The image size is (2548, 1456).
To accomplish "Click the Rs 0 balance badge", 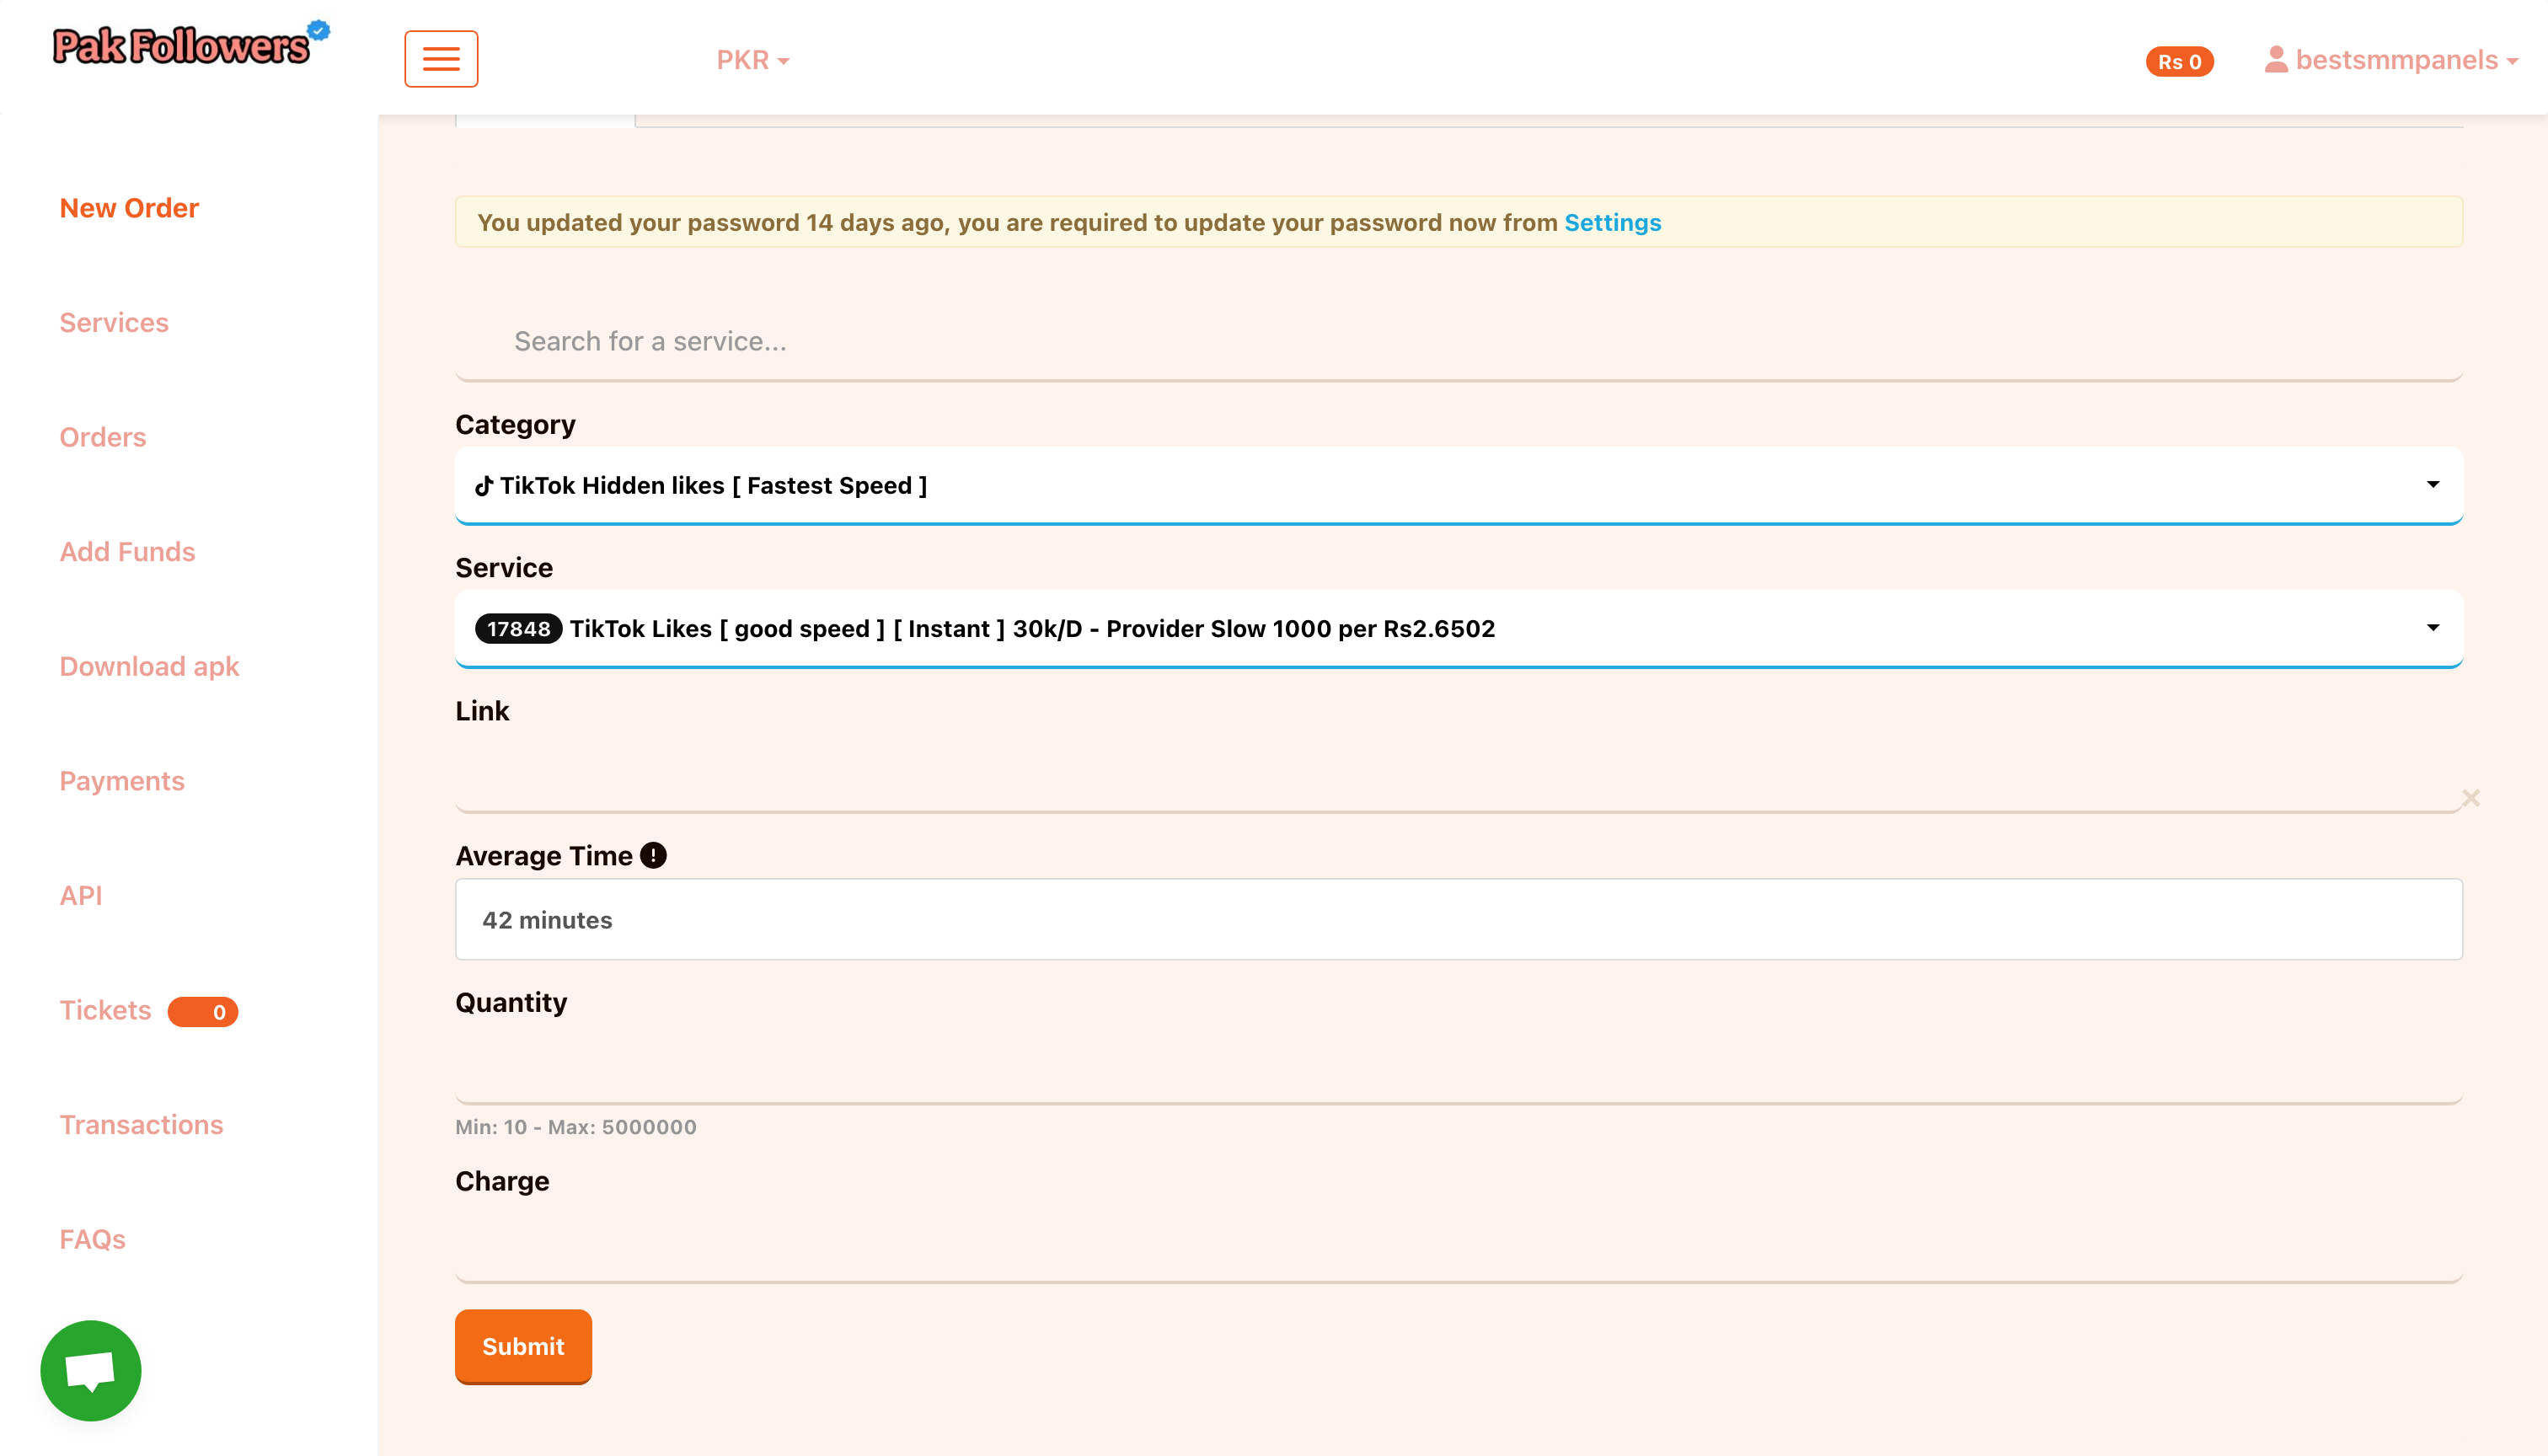I will pos(2179,61).
